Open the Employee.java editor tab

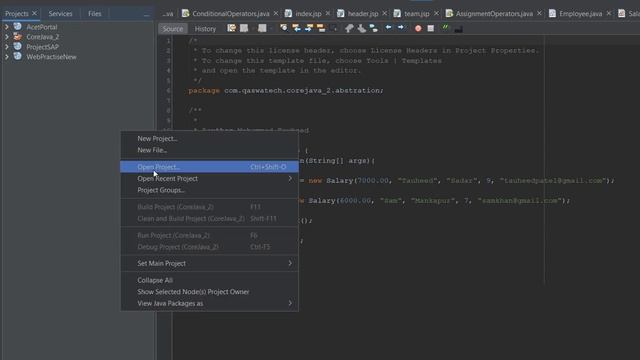580,13
